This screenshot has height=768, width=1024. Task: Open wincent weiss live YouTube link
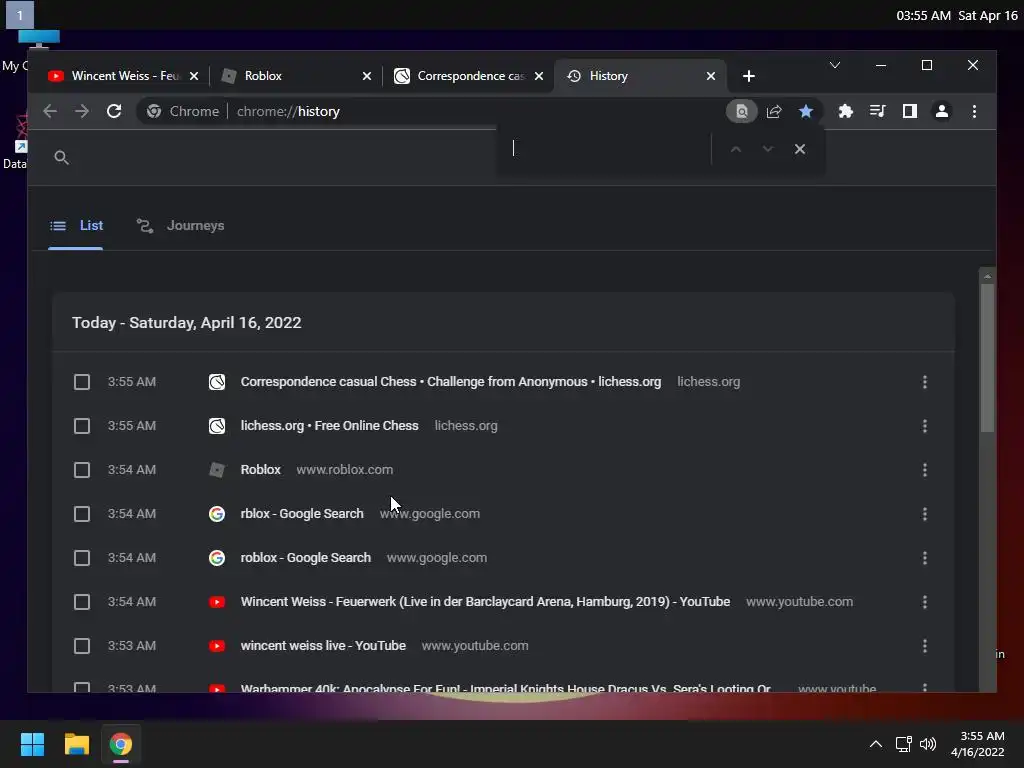323,646
